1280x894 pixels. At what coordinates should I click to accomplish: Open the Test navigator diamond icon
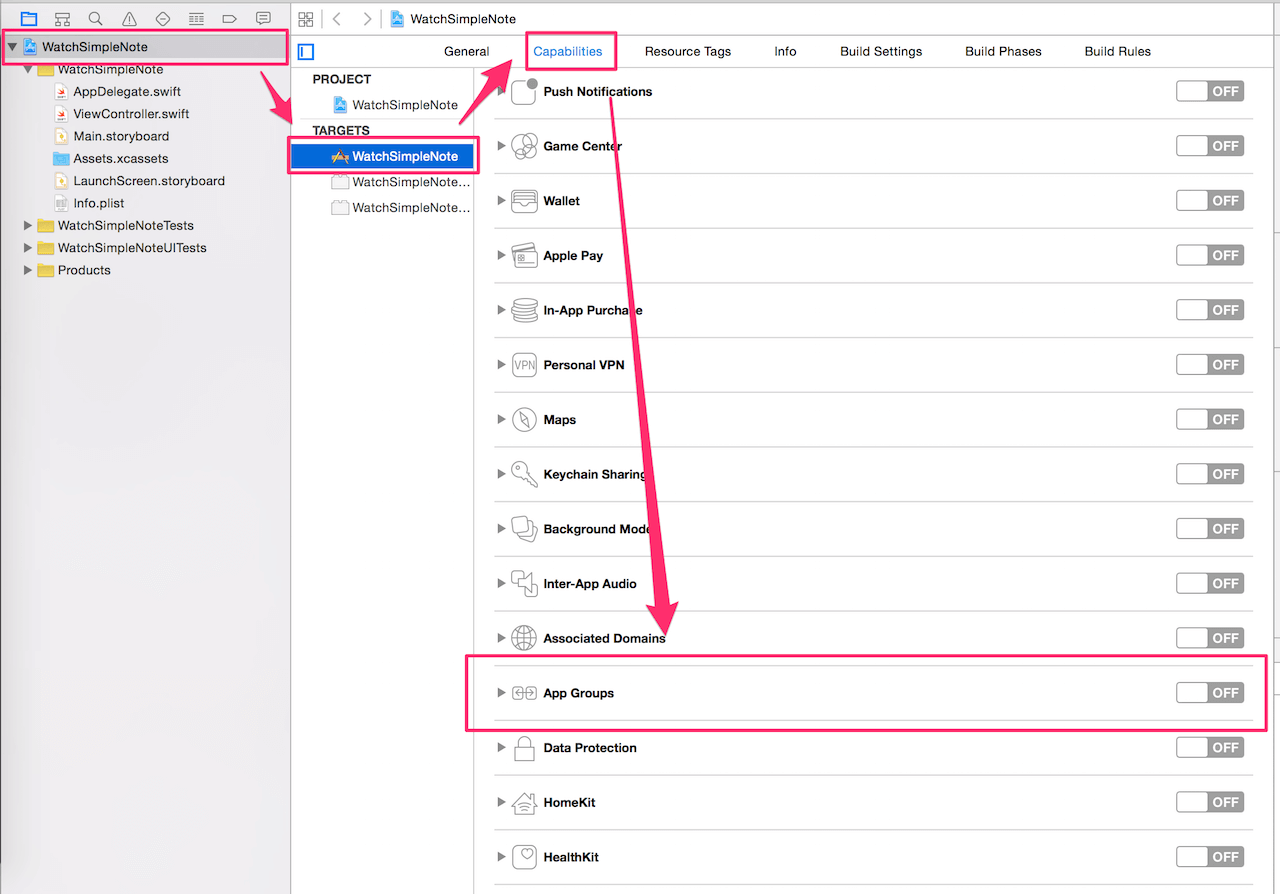pos(163,19)
